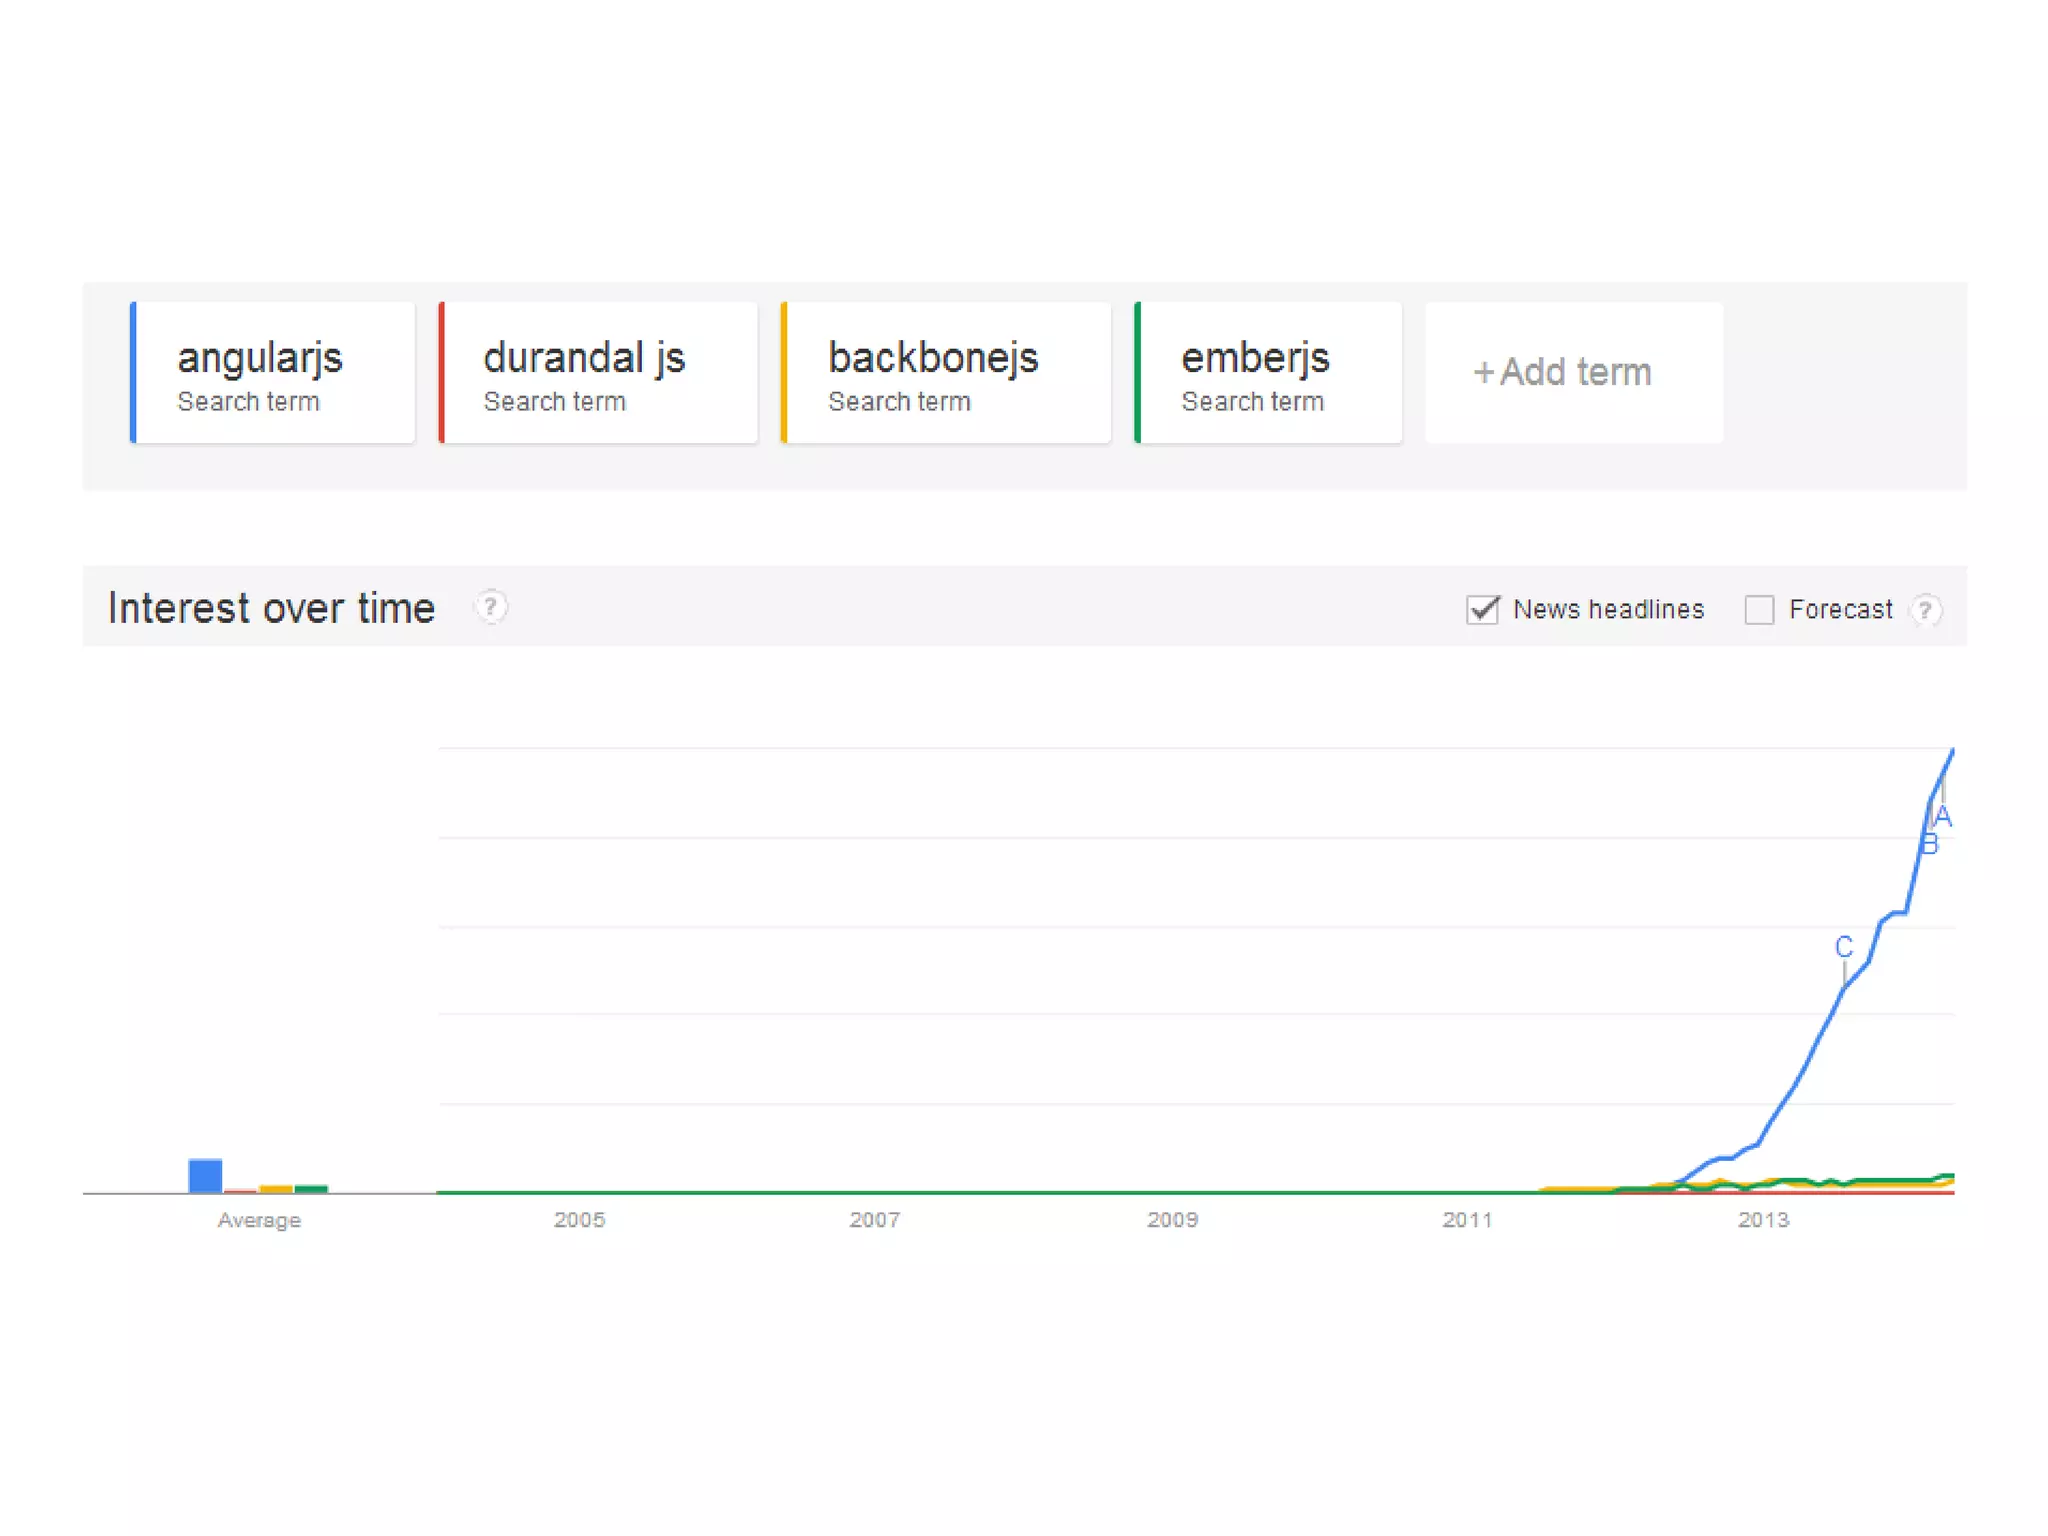Enable the Forecast checkbox
Screen dimensions: 2048x1536
(x=1759, y=610)
